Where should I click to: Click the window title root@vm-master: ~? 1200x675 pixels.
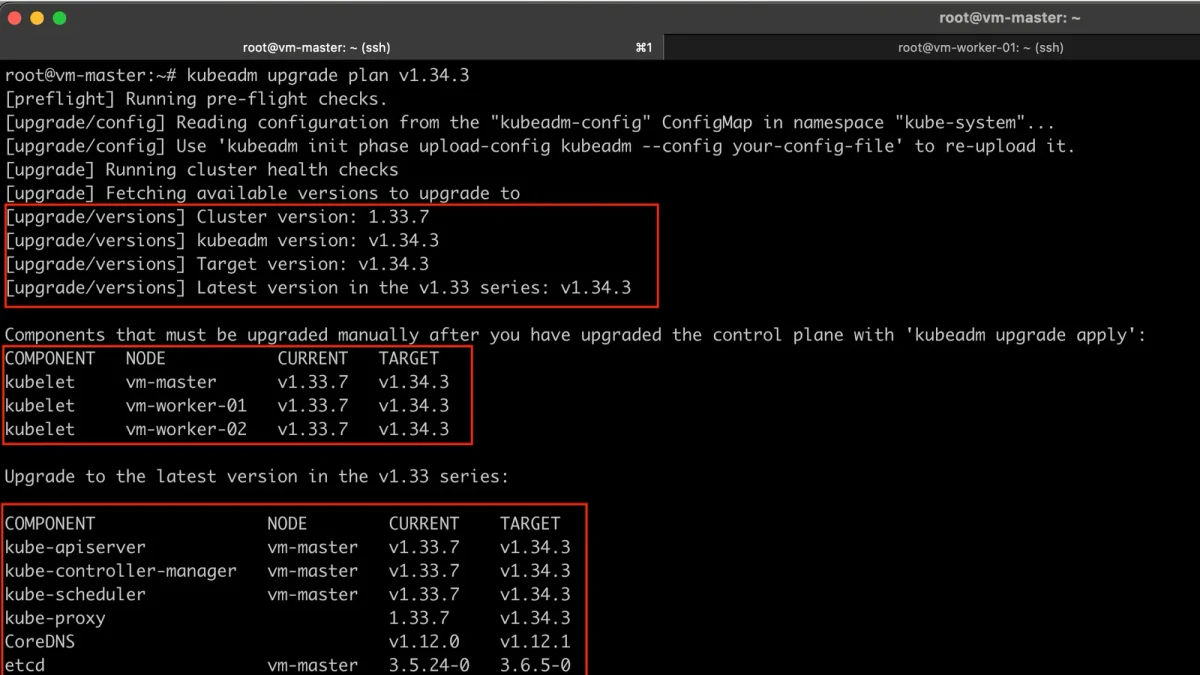[x=1009, y=18]
